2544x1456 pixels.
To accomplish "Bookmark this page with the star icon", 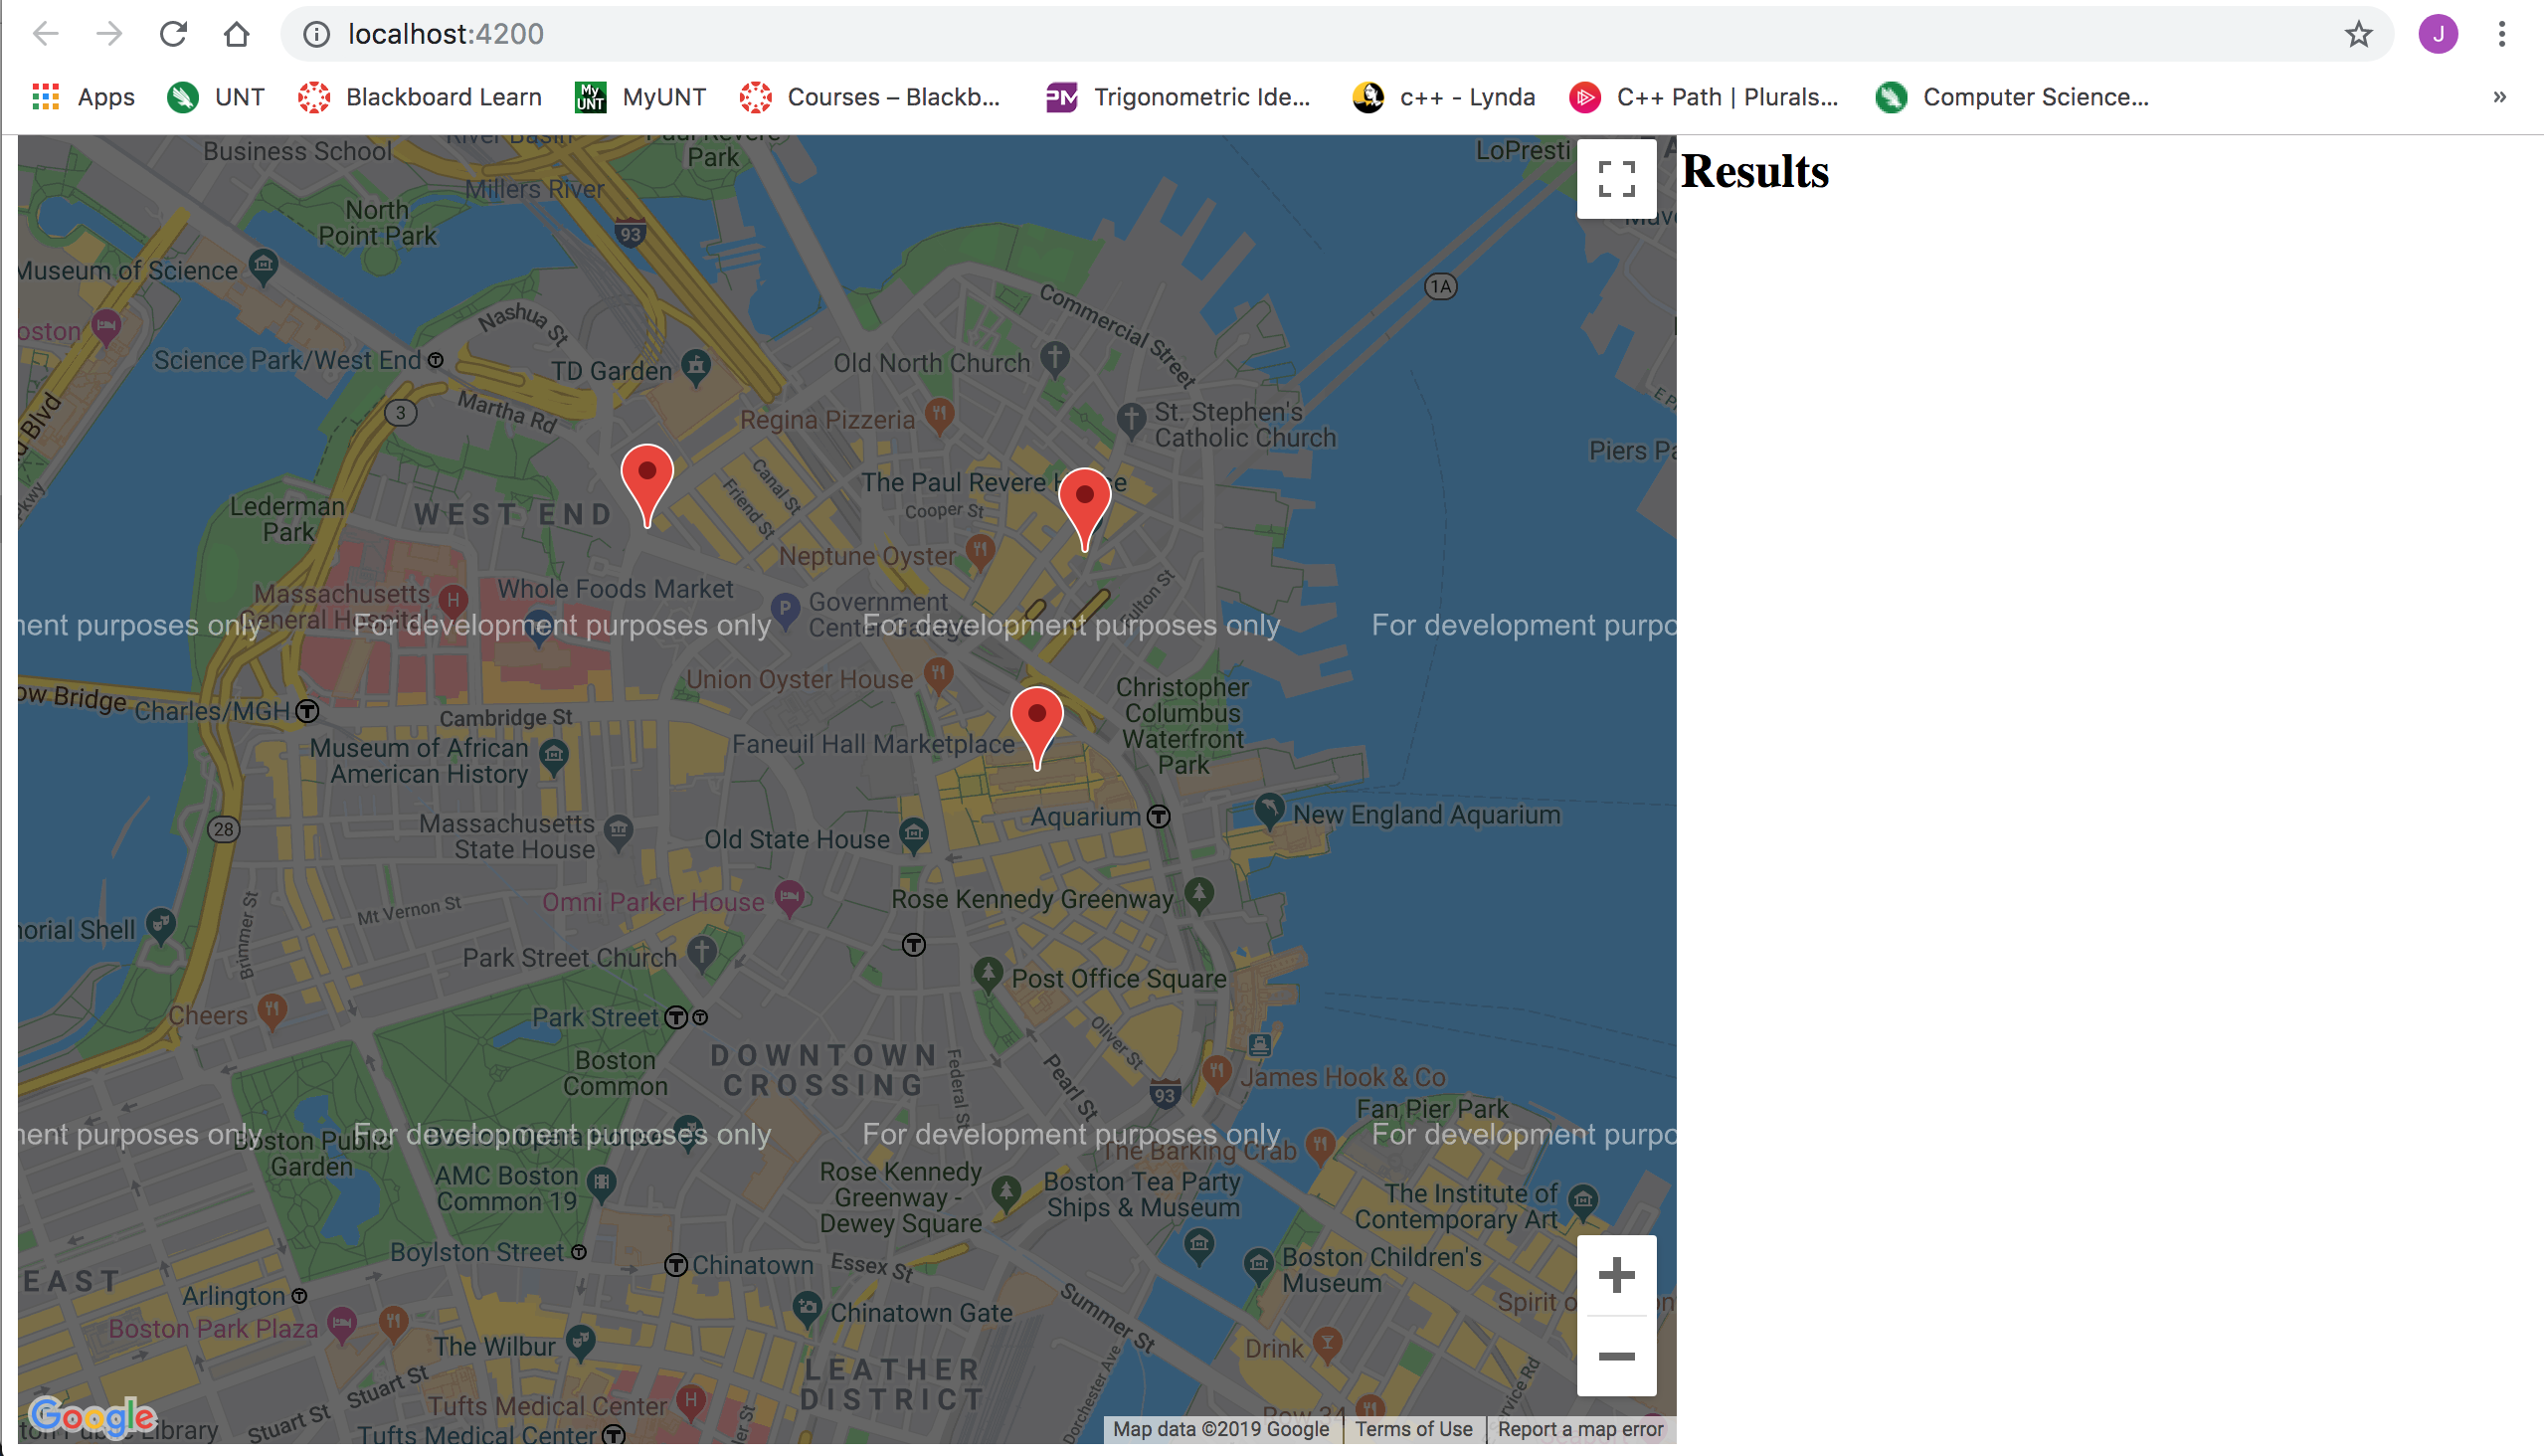I will pyautogui.click(x=2358, y=34).
